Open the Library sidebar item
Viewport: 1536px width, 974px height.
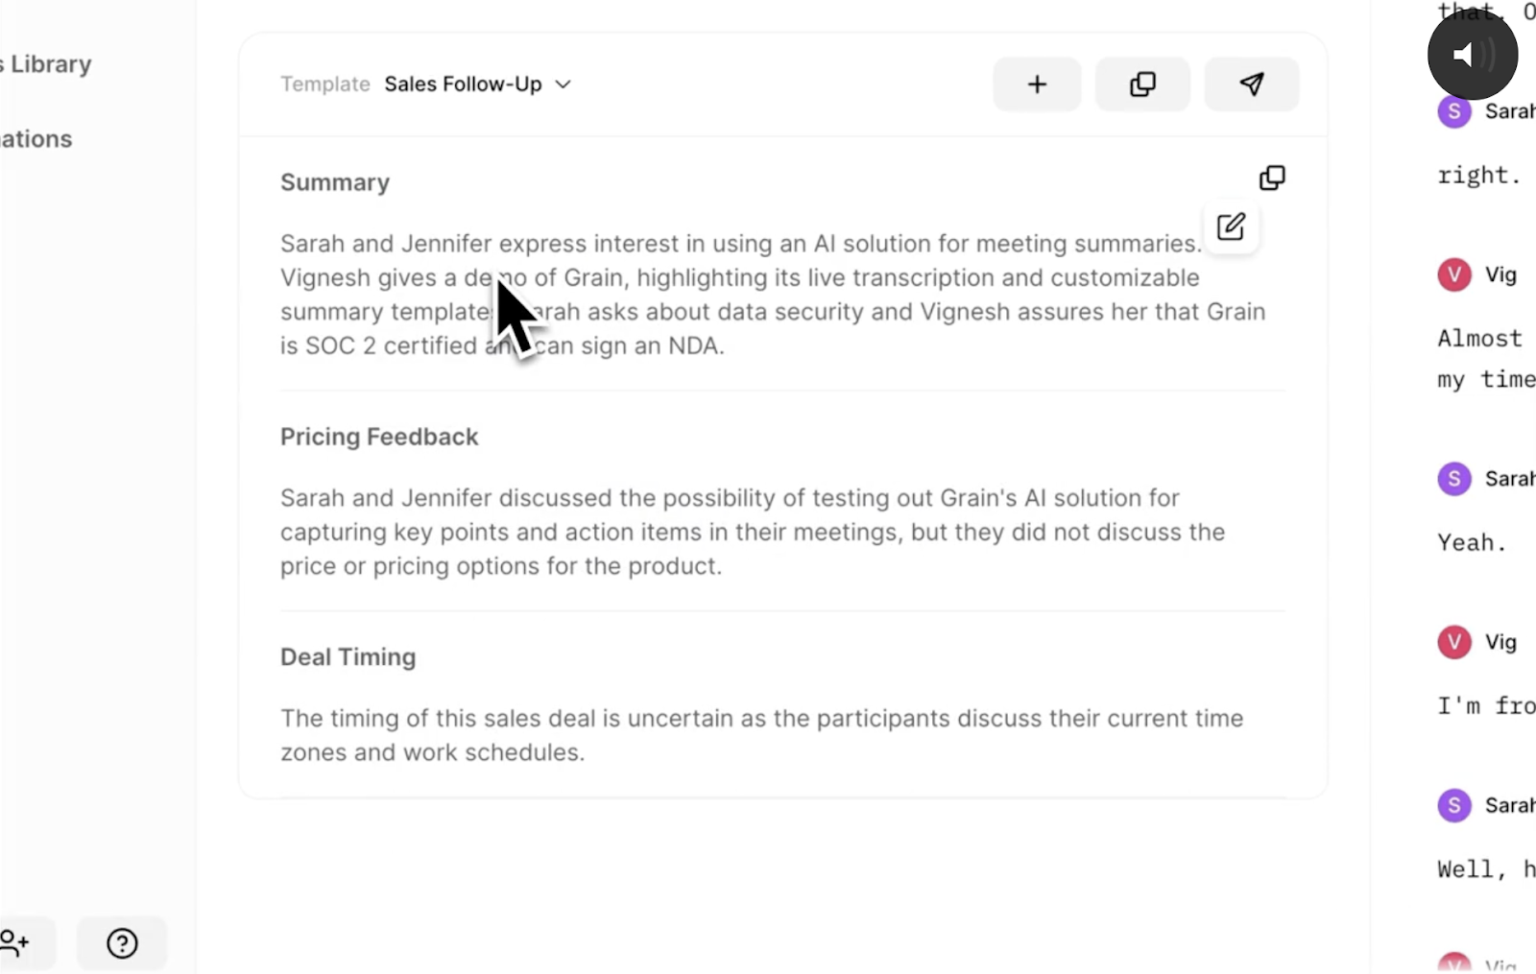click(48, 64)
